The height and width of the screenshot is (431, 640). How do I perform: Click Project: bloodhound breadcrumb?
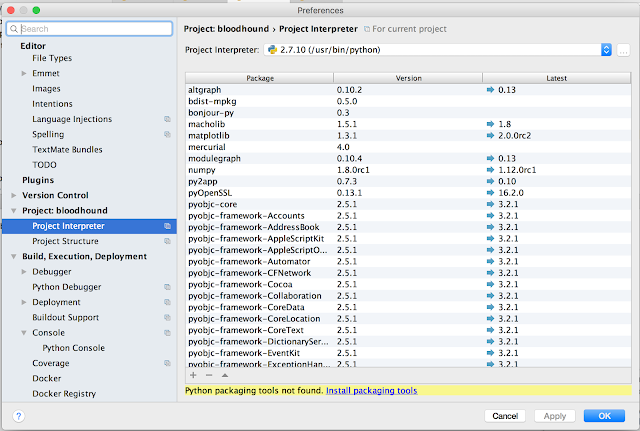click(x=226, y=29)
